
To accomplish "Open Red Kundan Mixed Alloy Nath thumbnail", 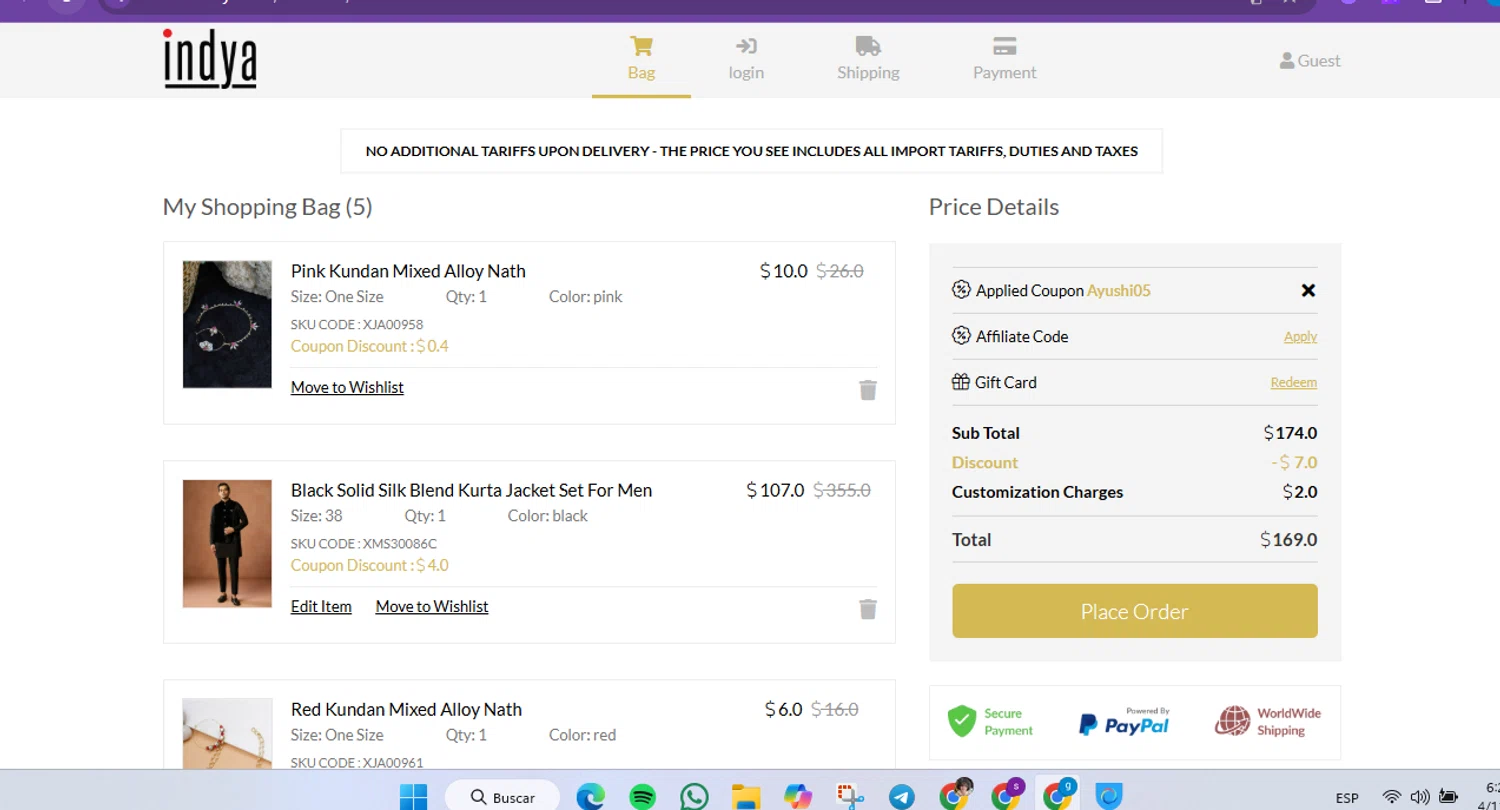I will (227, 734).
